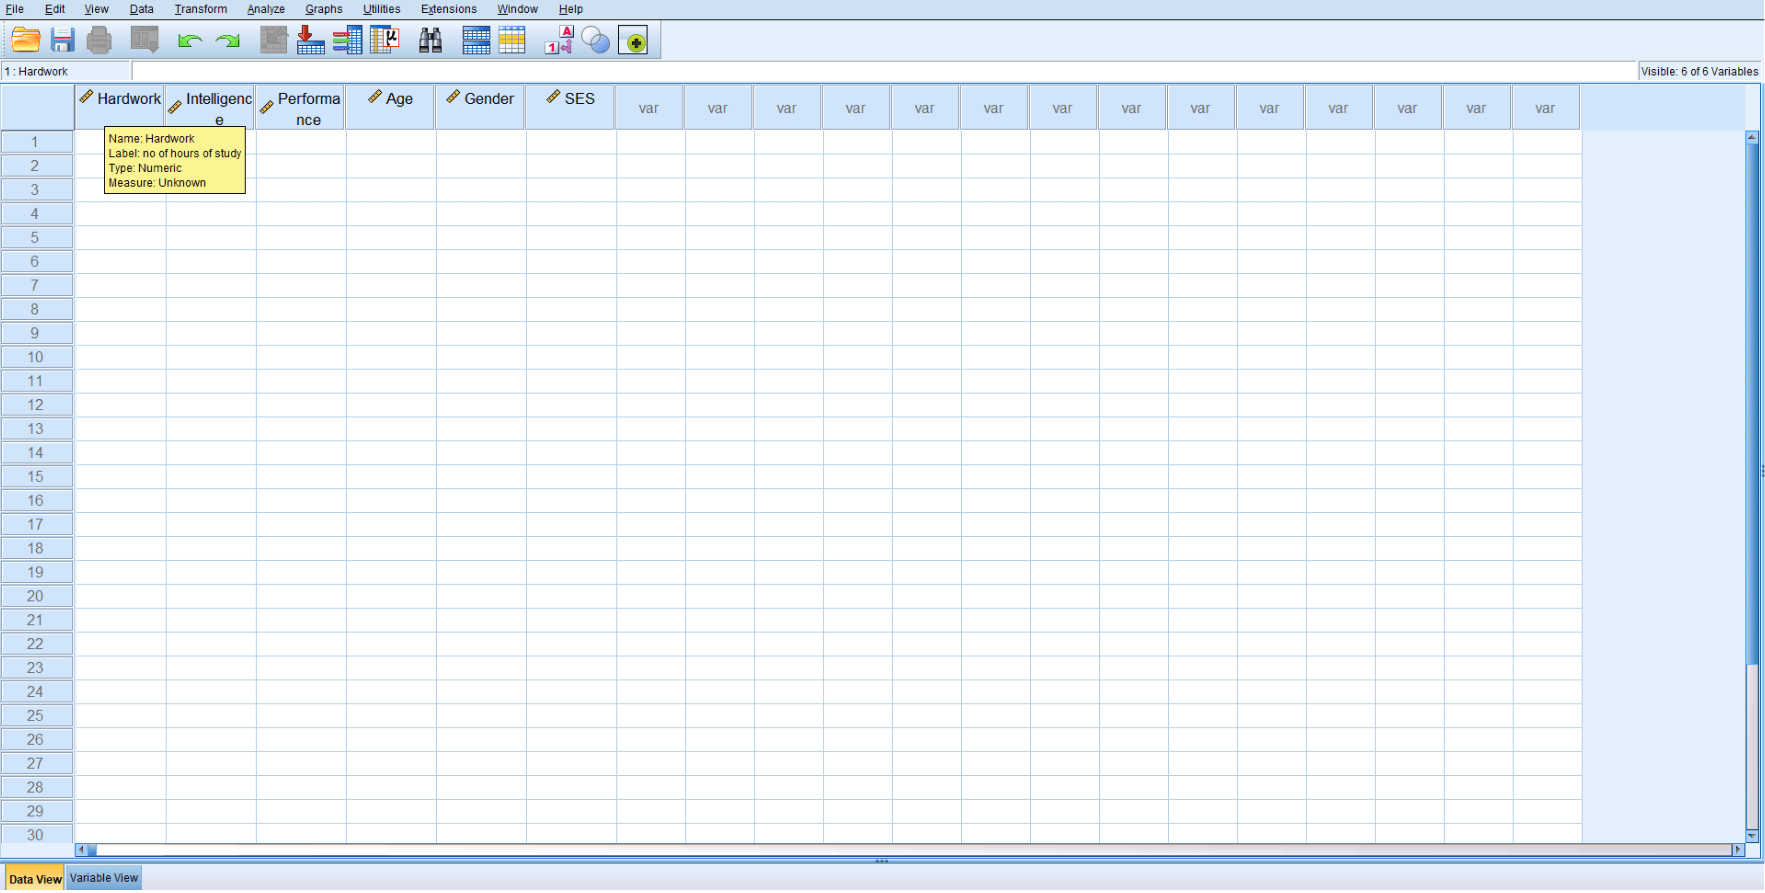
Task: Select the select-all corner cell of the grid
Action: [37, 107]
